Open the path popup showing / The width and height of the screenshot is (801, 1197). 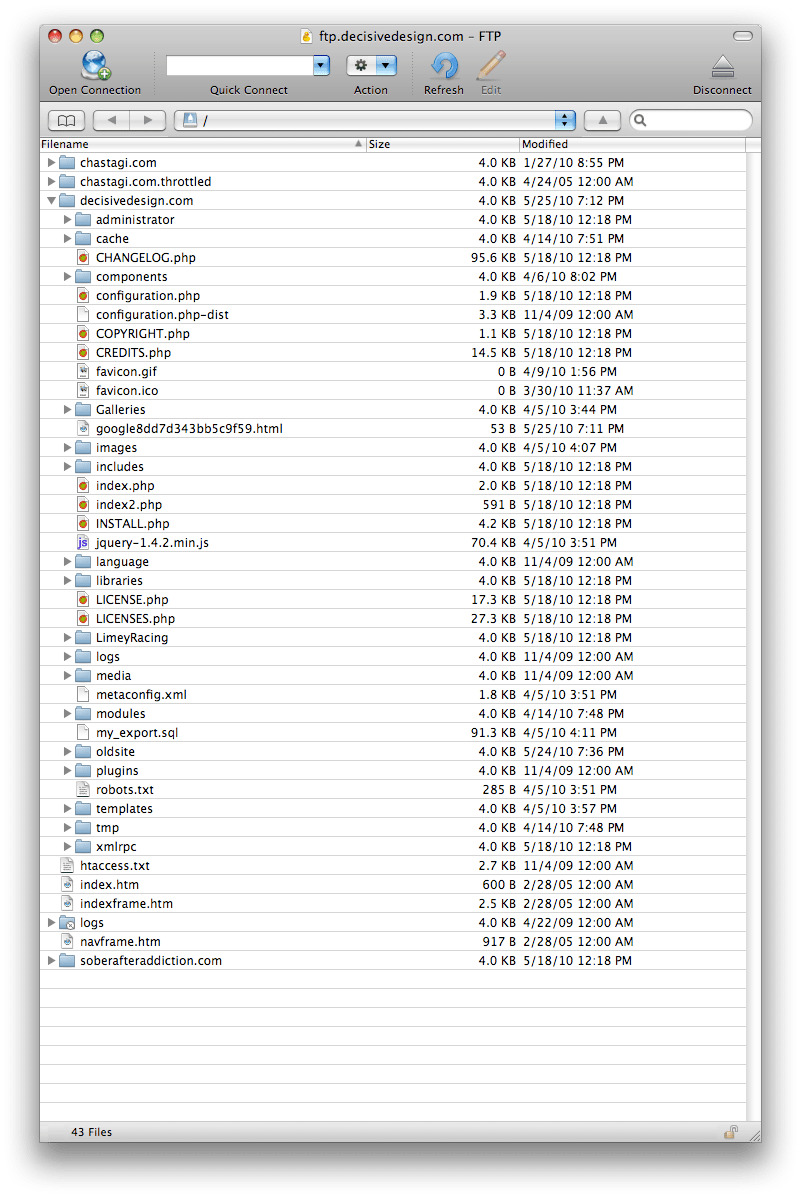click(x=375, y=121)
